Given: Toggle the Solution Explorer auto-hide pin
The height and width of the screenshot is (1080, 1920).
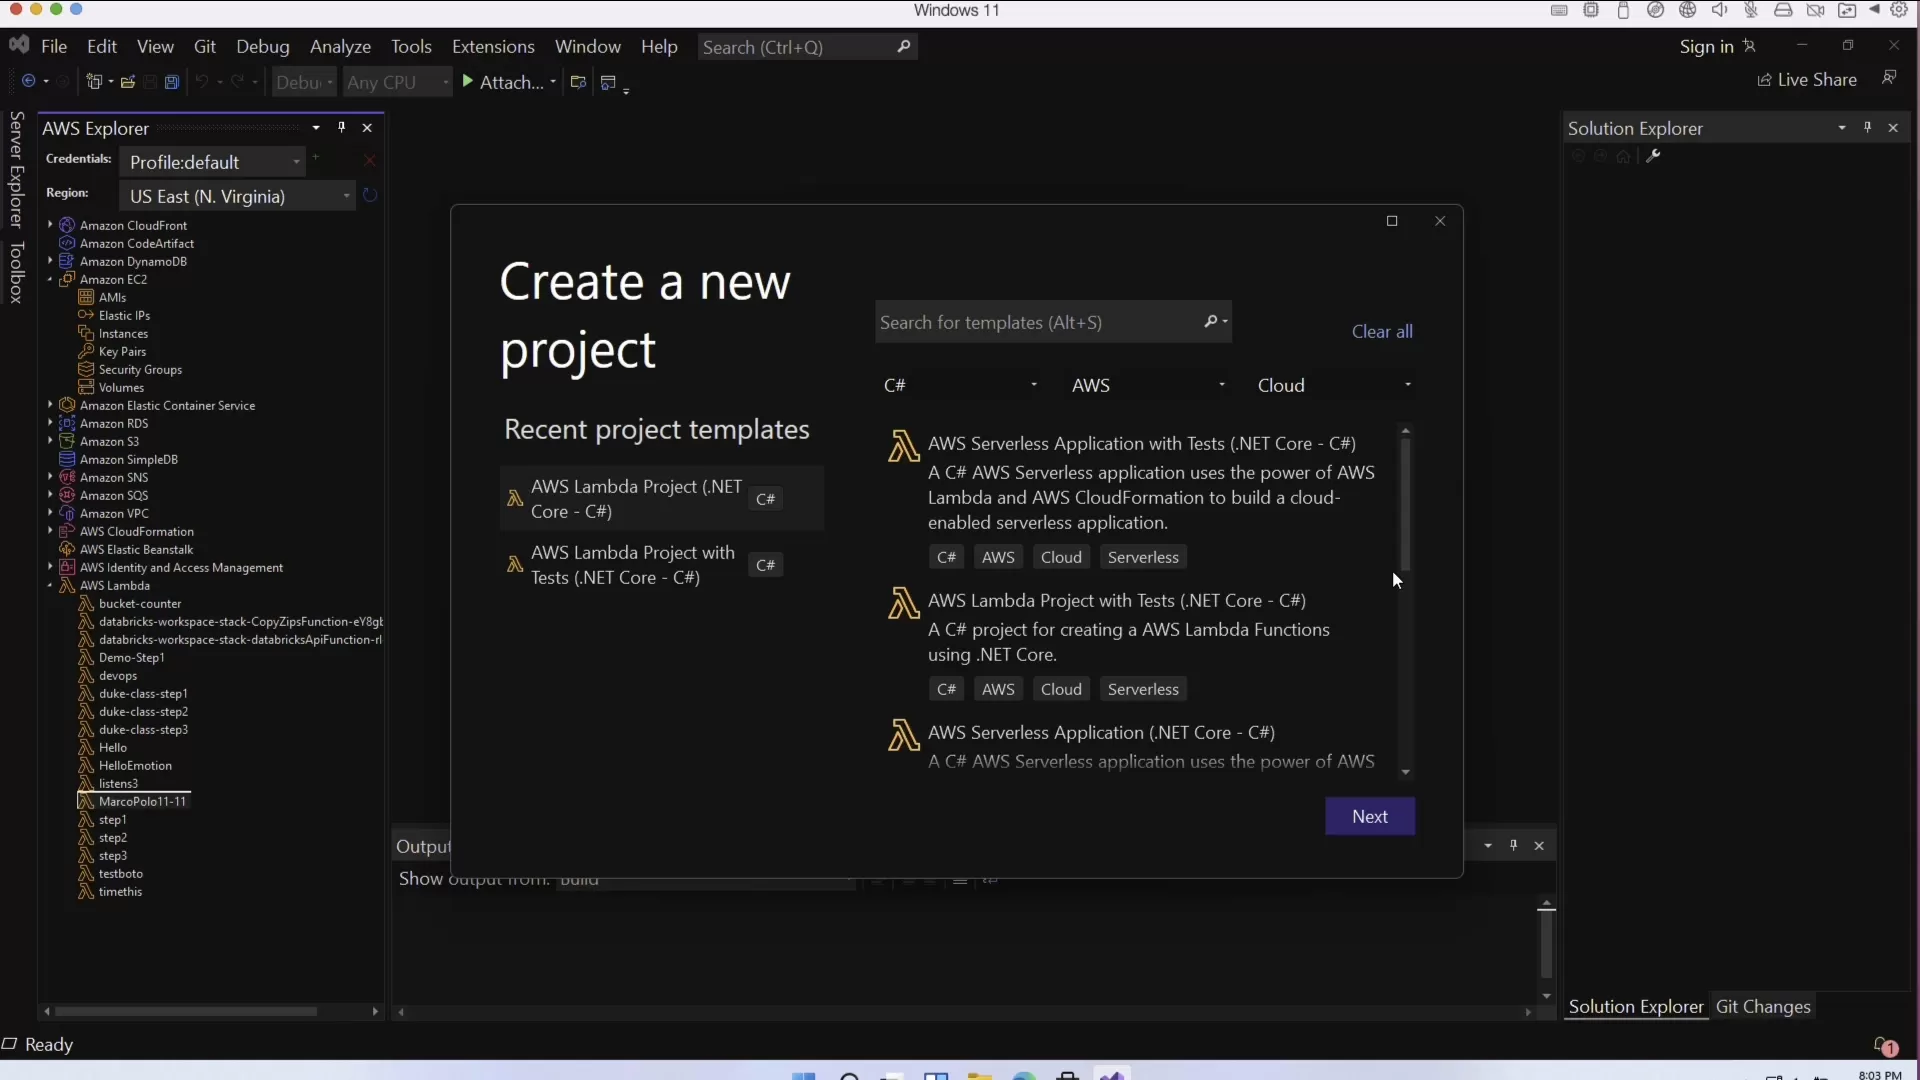Looking at the screenshot, I should coord(1867,128).
